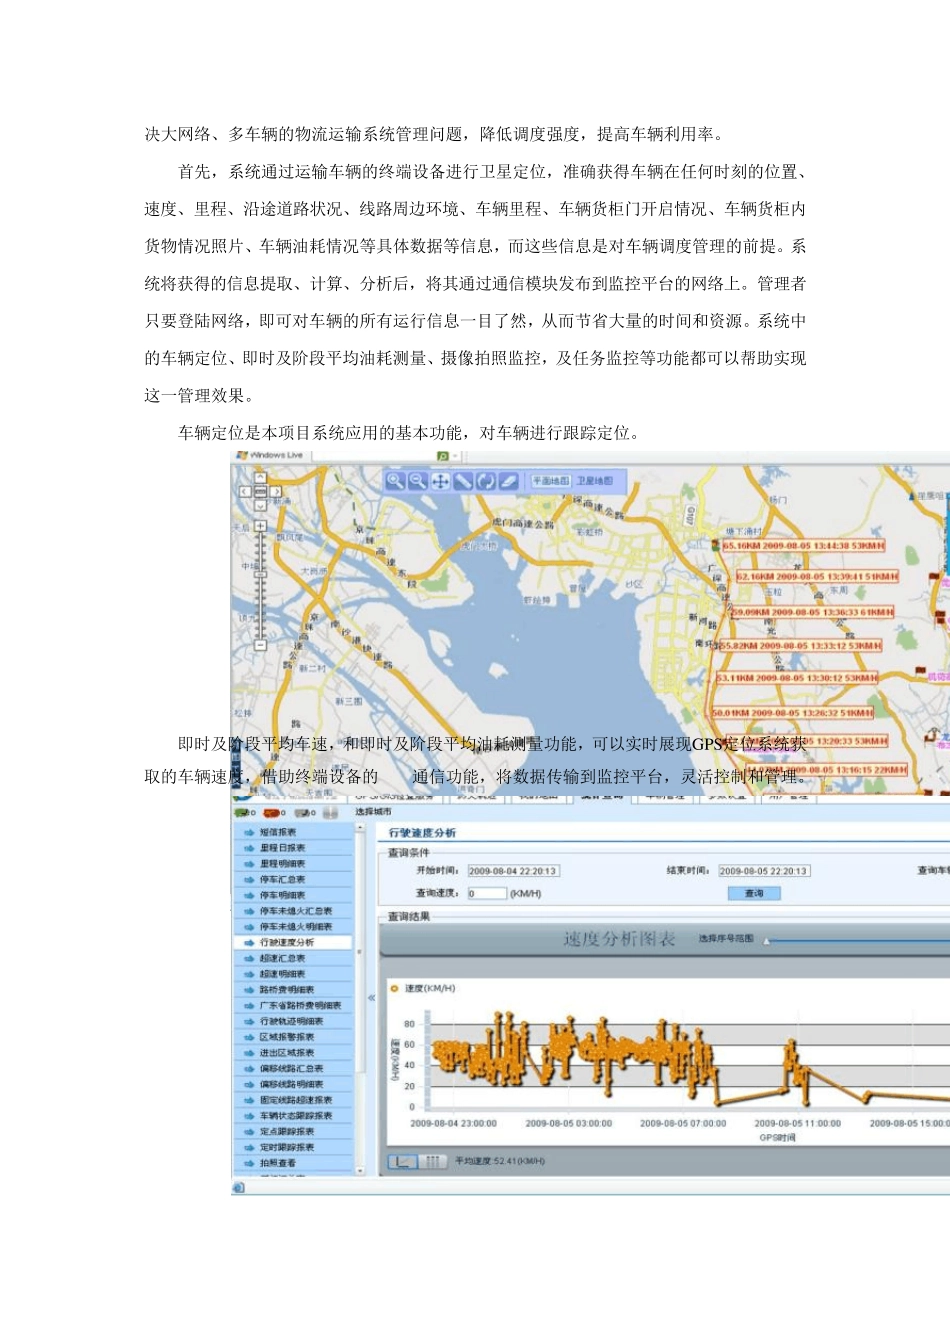Pan the map down with arrow control

260,505
